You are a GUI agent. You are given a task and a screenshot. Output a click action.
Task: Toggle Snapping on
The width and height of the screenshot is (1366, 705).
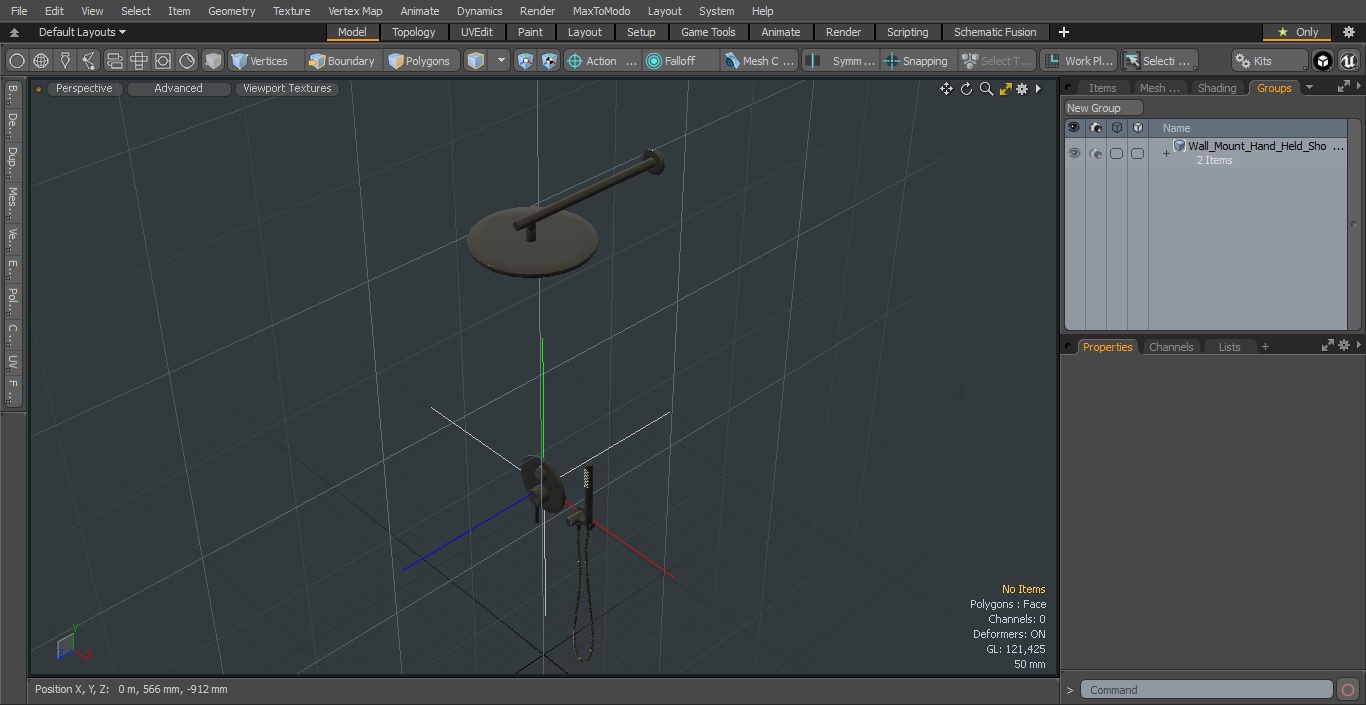(x=916, y=61)
